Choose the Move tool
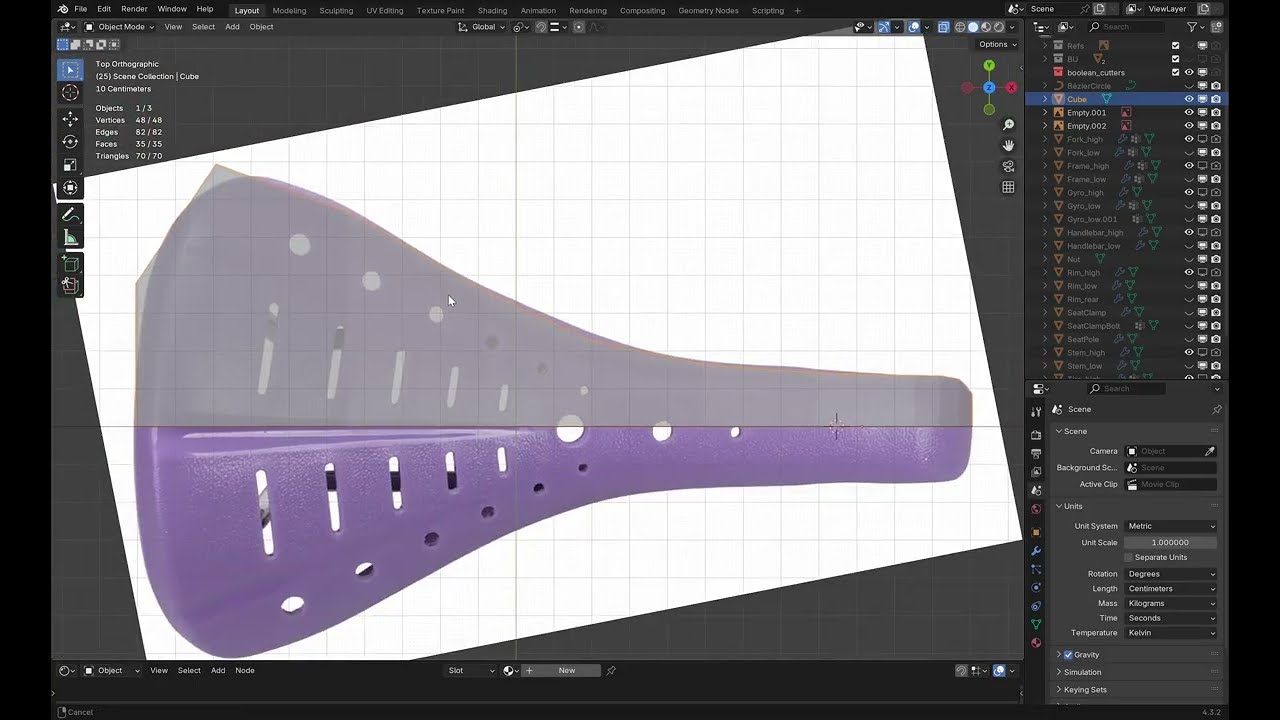This screenshot has width=1280, height=720. click(70, 119)
